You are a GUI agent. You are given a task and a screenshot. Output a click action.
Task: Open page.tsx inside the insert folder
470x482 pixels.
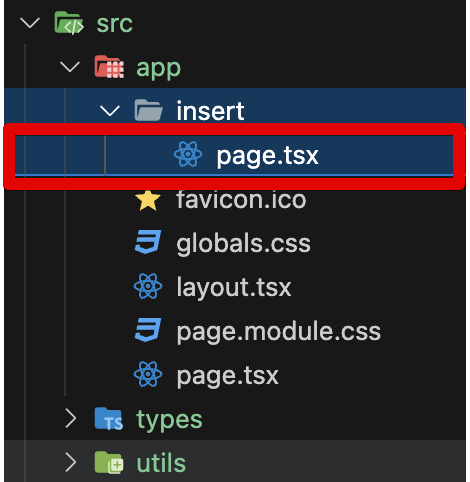tap(234, 155)
